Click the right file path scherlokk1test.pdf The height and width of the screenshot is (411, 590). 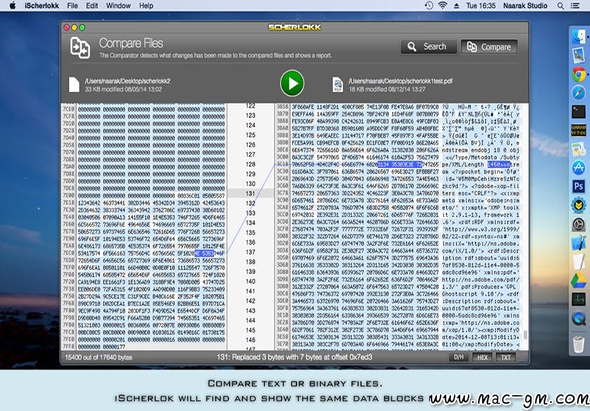coord(400,81)
